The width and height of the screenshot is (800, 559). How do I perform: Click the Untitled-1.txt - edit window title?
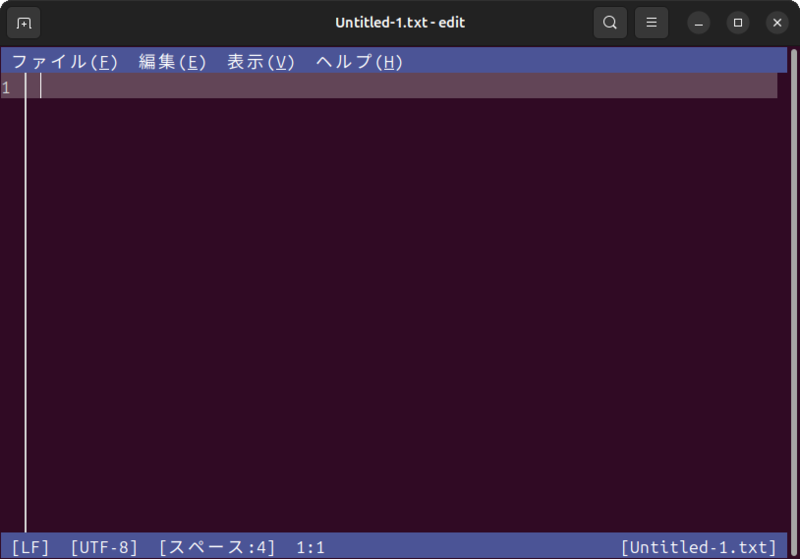400,22
